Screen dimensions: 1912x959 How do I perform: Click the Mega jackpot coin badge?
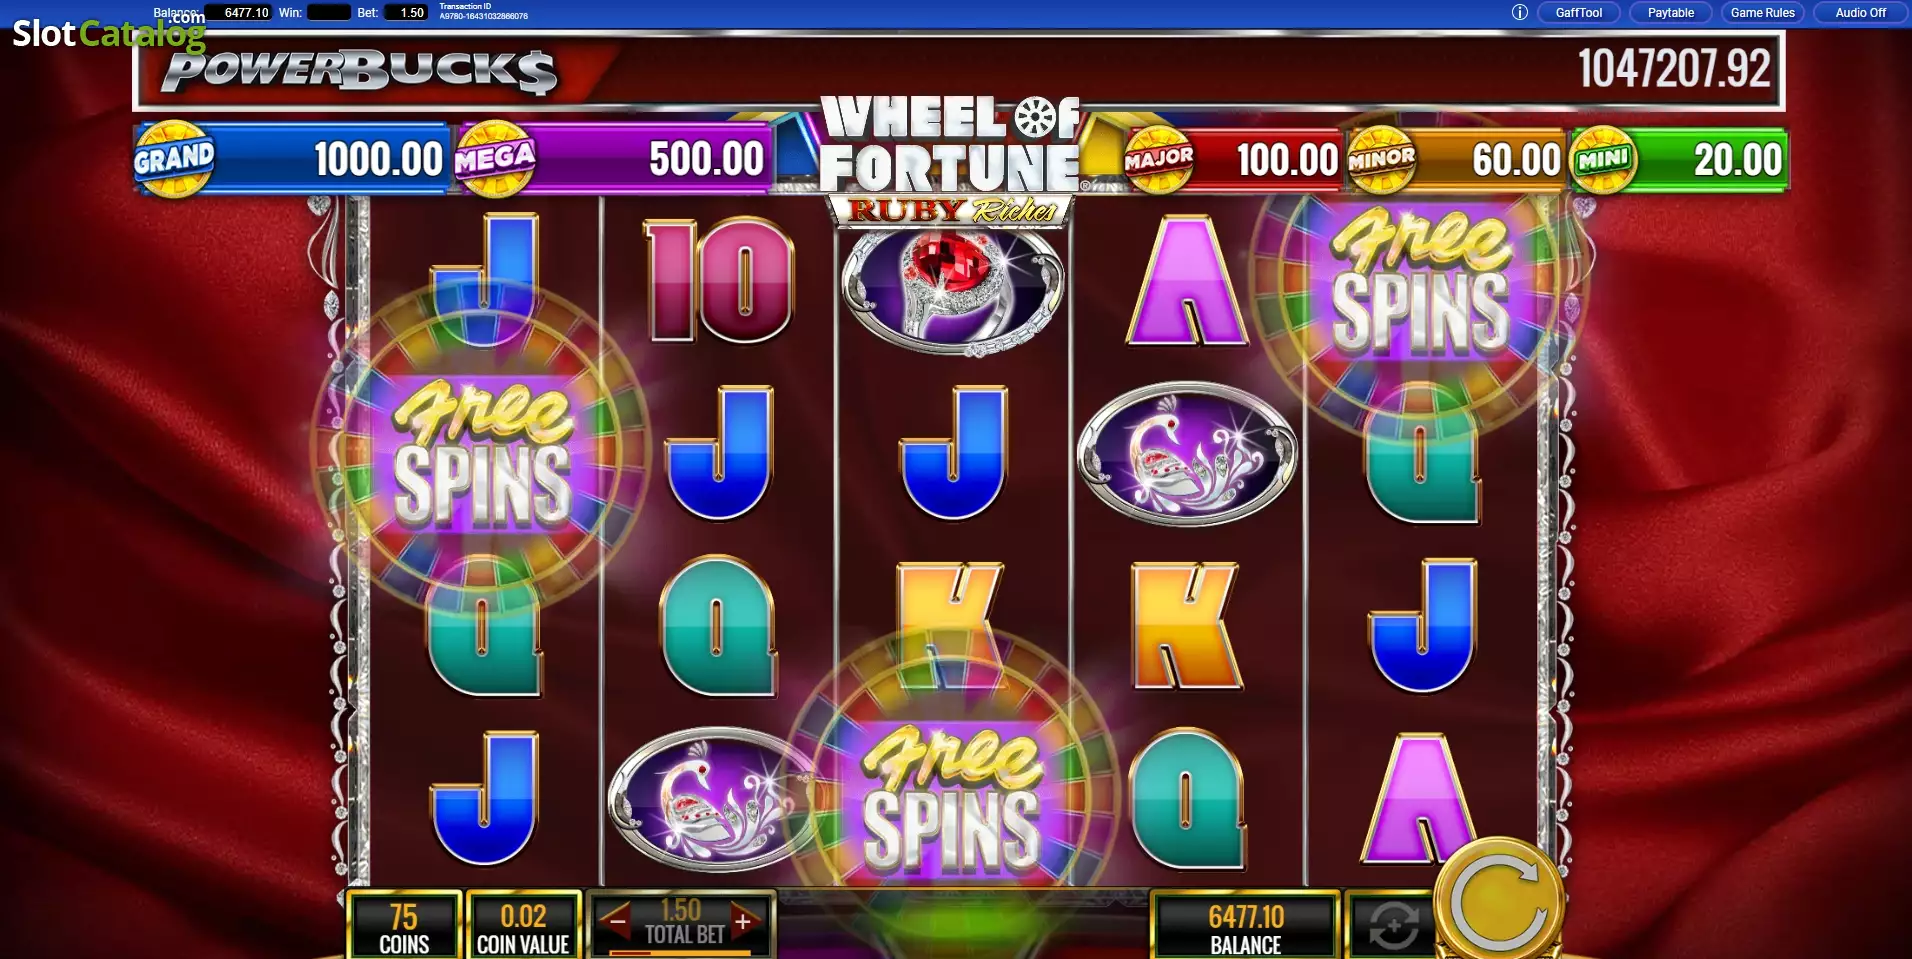click(x=495, y=158)
